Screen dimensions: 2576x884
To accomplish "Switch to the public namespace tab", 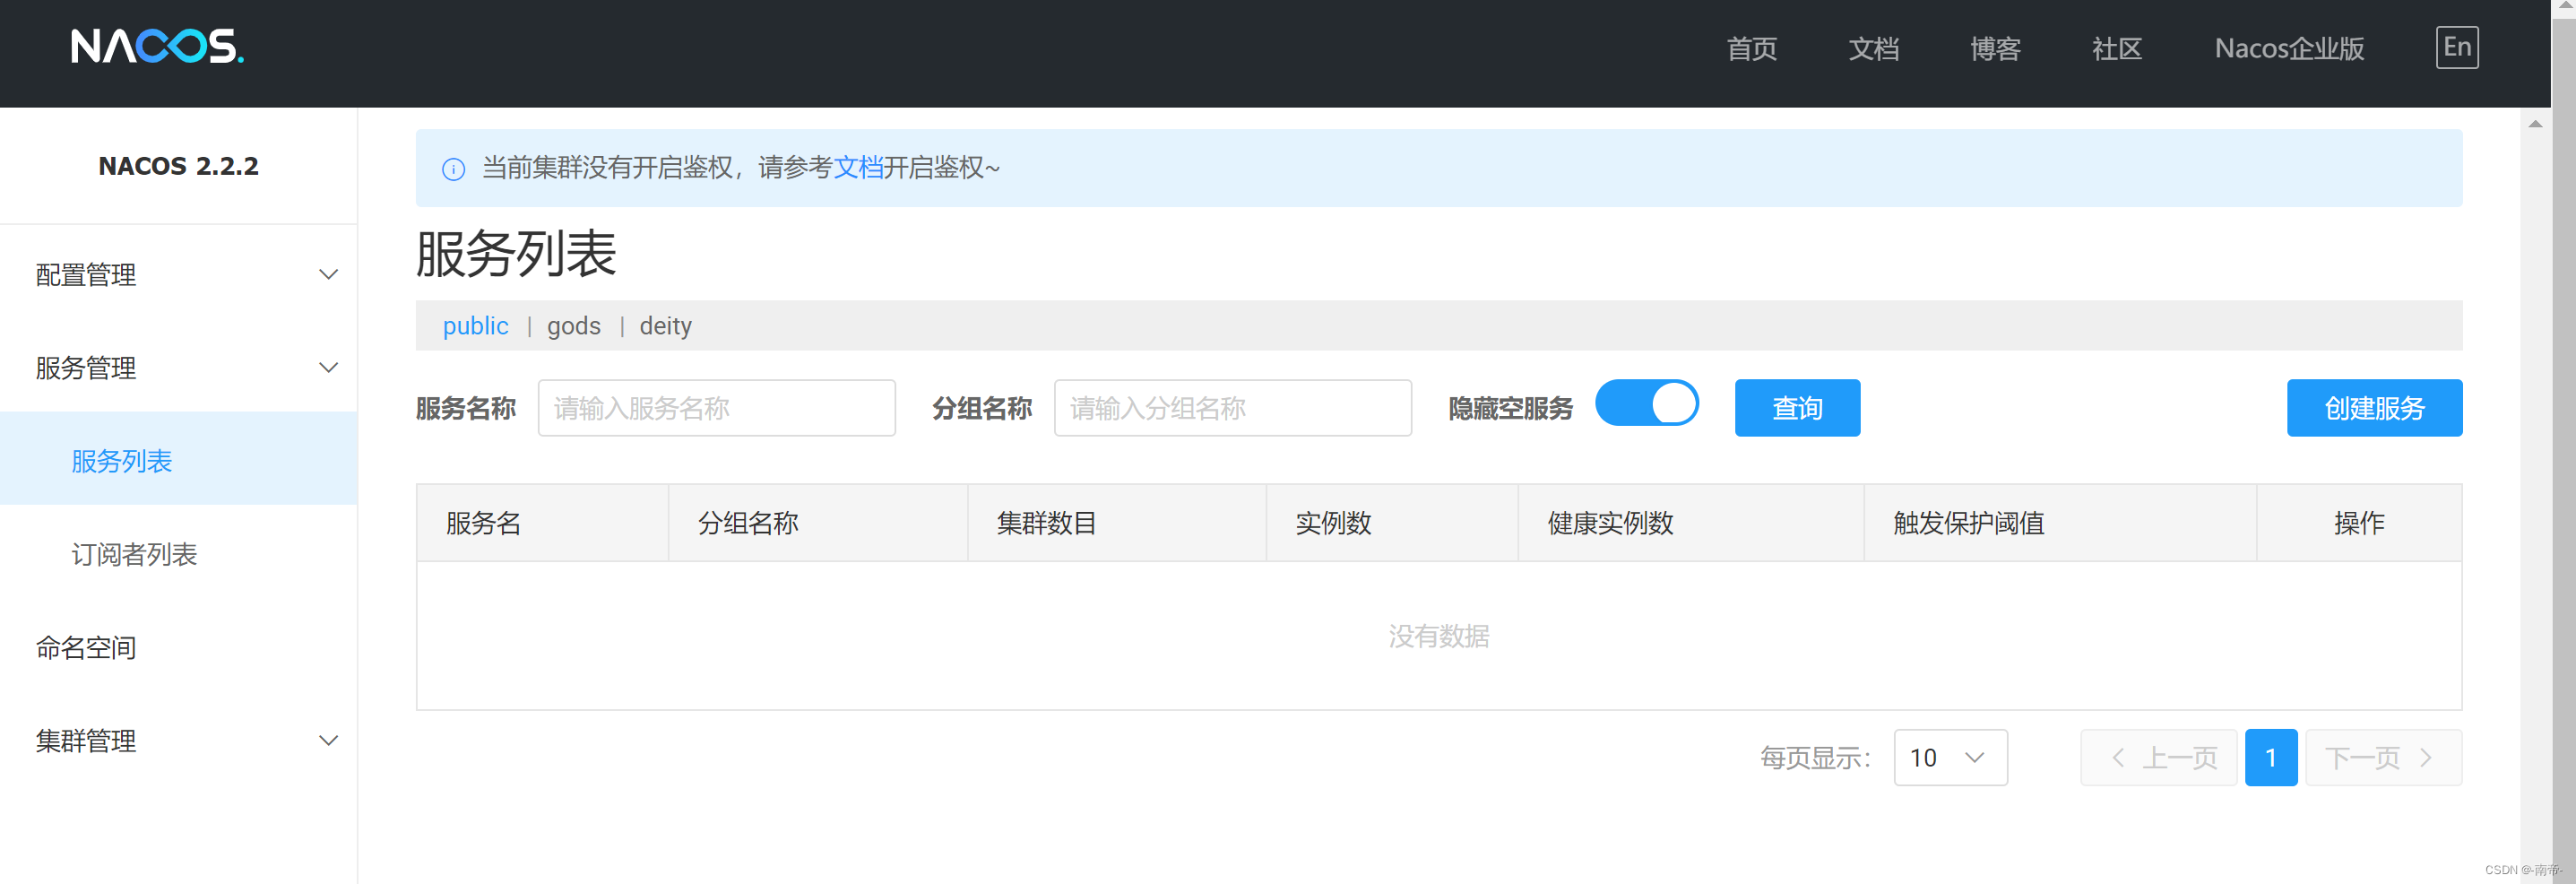I will (475, 325).
